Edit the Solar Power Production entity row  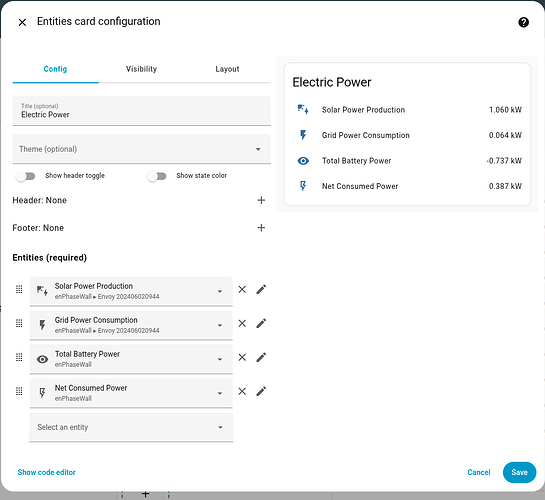coord(261,289)
